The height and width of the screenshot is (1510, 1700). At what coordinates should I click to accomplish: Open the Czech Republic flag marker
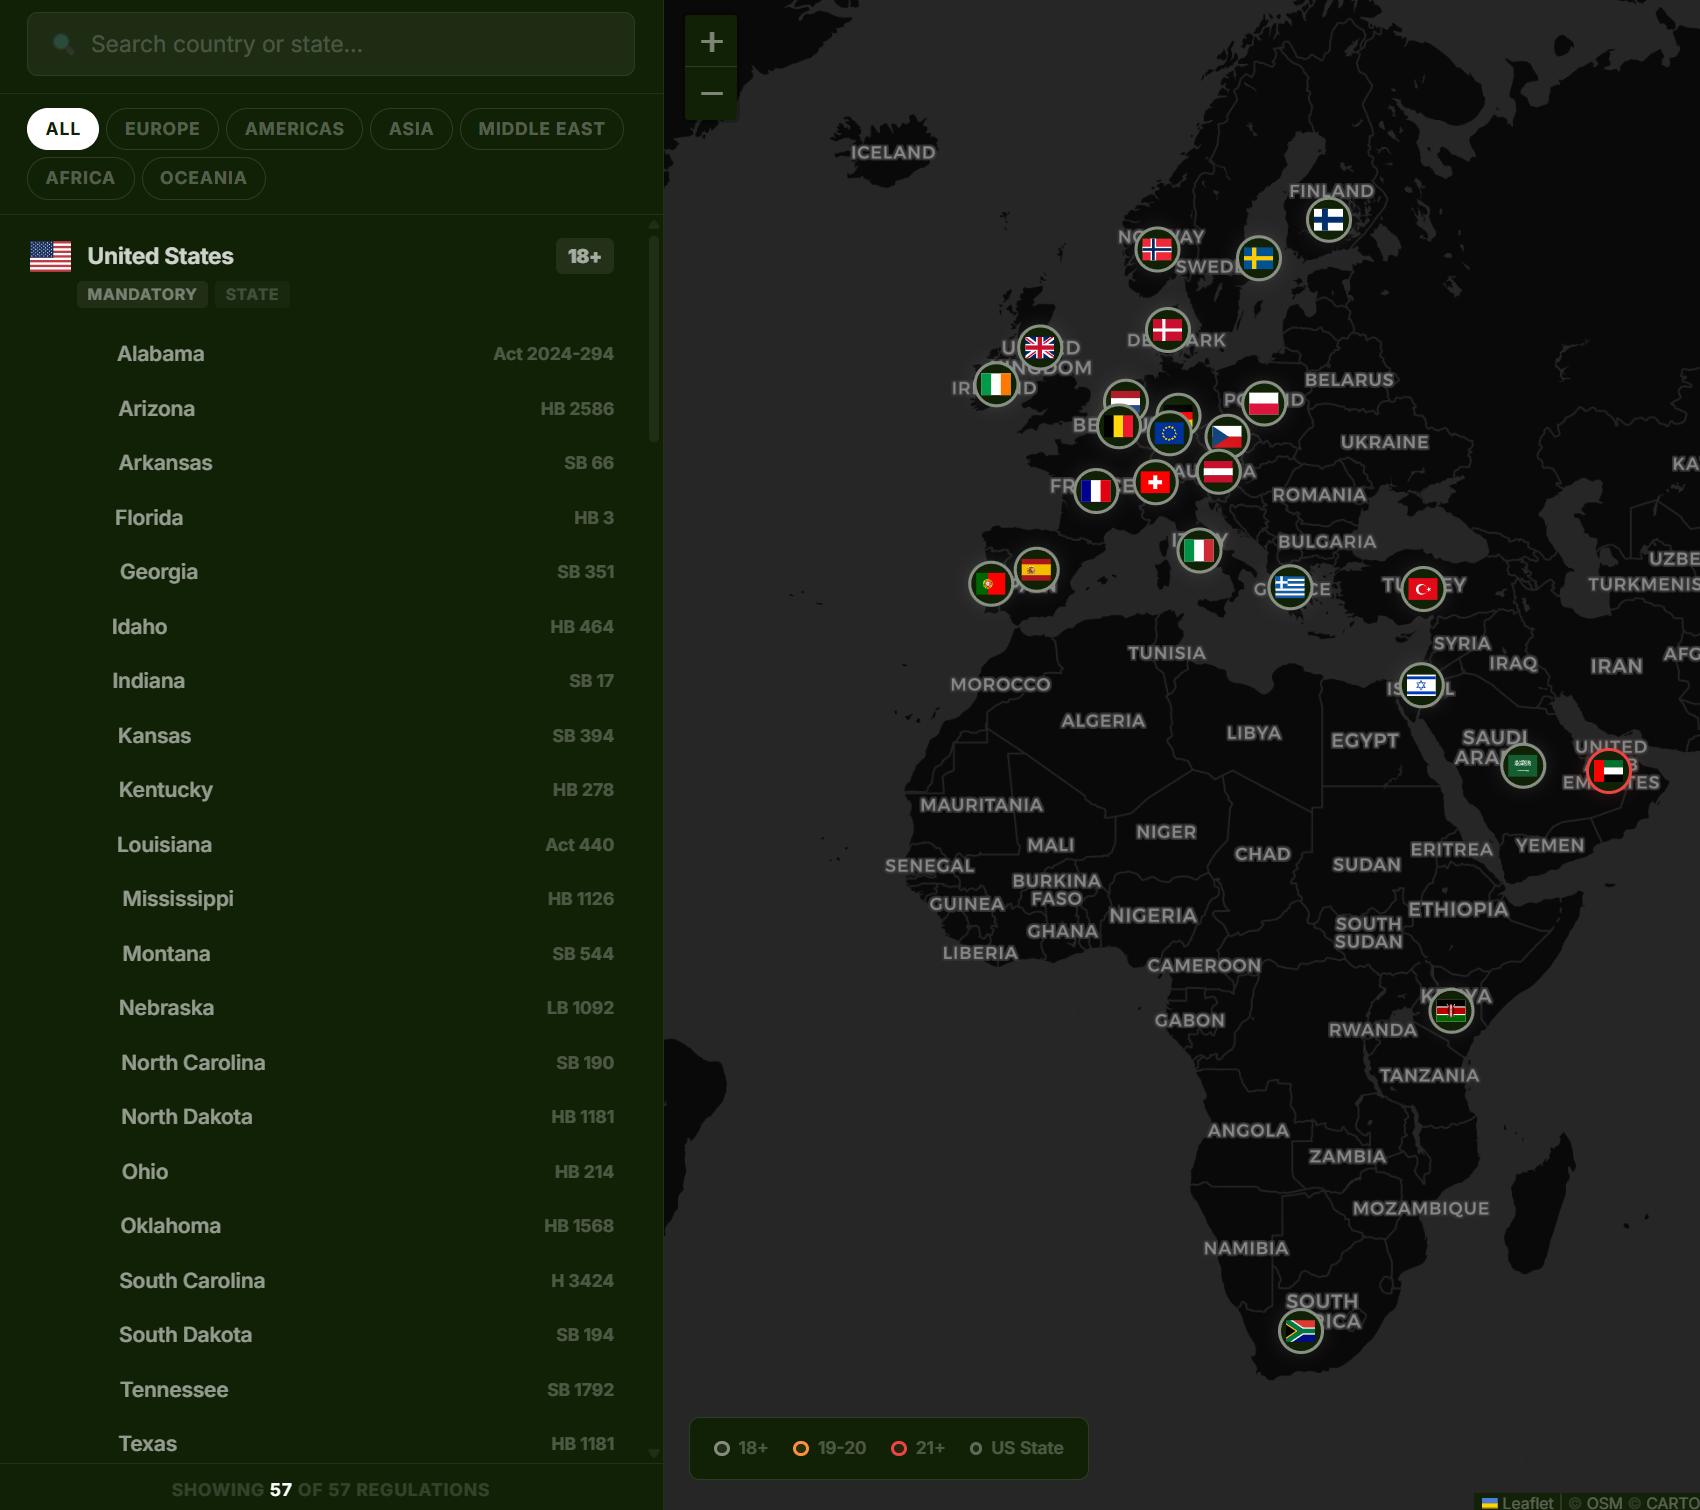(x=1227, y=436)
